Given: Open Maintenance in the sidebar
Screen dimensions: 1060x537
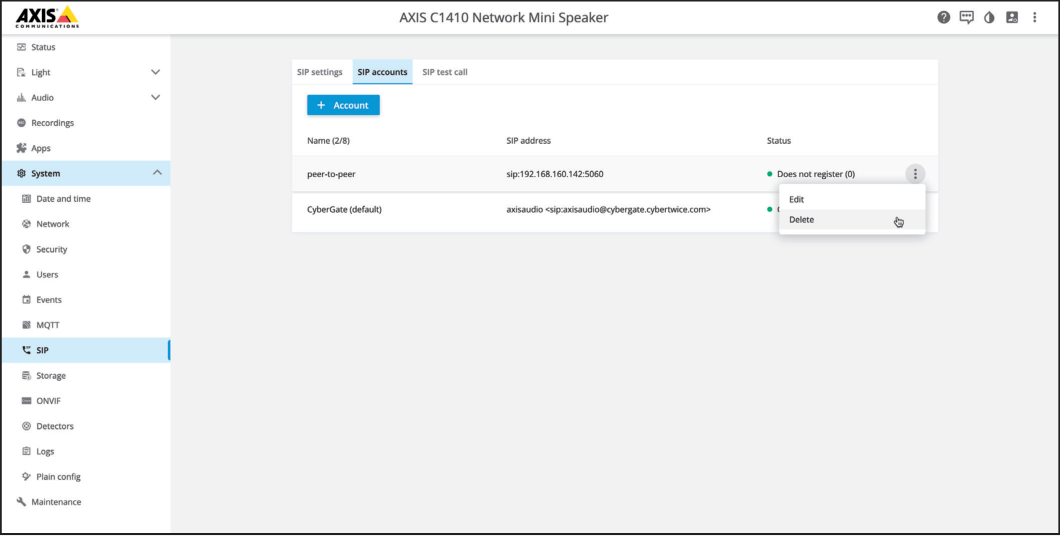Looking at the screenshot, I should (56, 502).
